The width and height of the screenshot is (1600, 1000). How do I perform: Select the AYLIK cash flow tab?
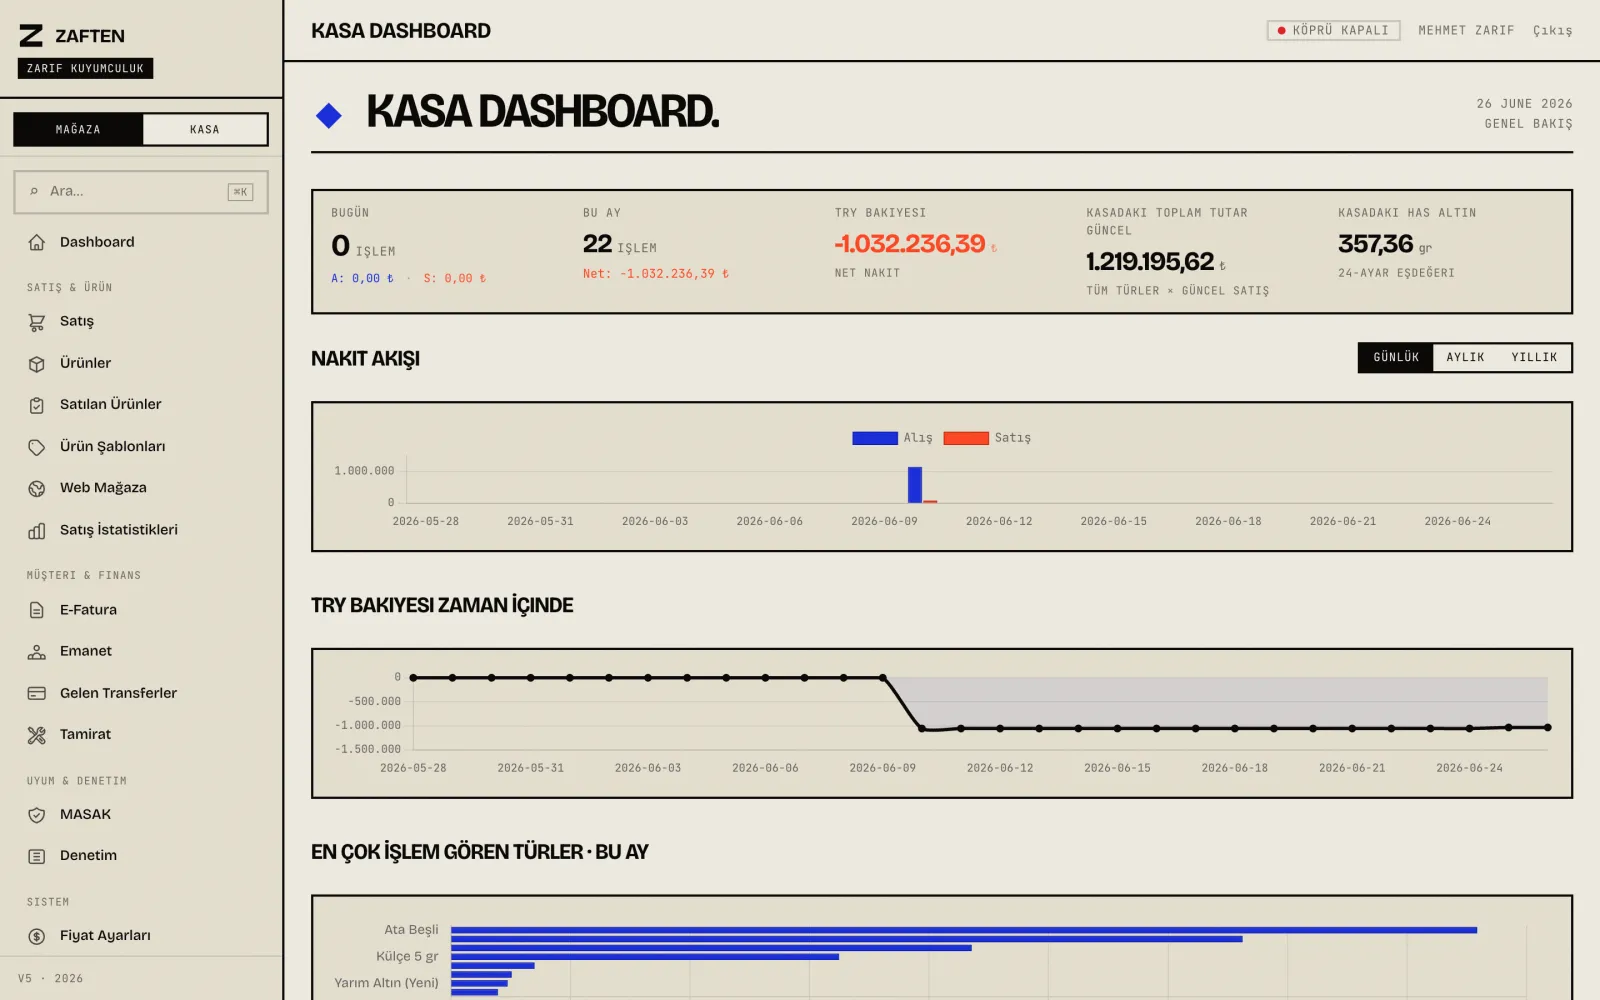(1465, 357)
